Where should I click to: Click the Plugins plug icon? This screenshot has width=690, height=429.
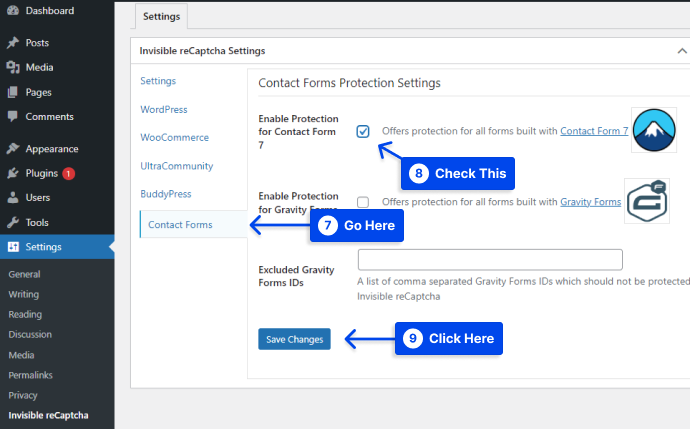tap(13, 173)
